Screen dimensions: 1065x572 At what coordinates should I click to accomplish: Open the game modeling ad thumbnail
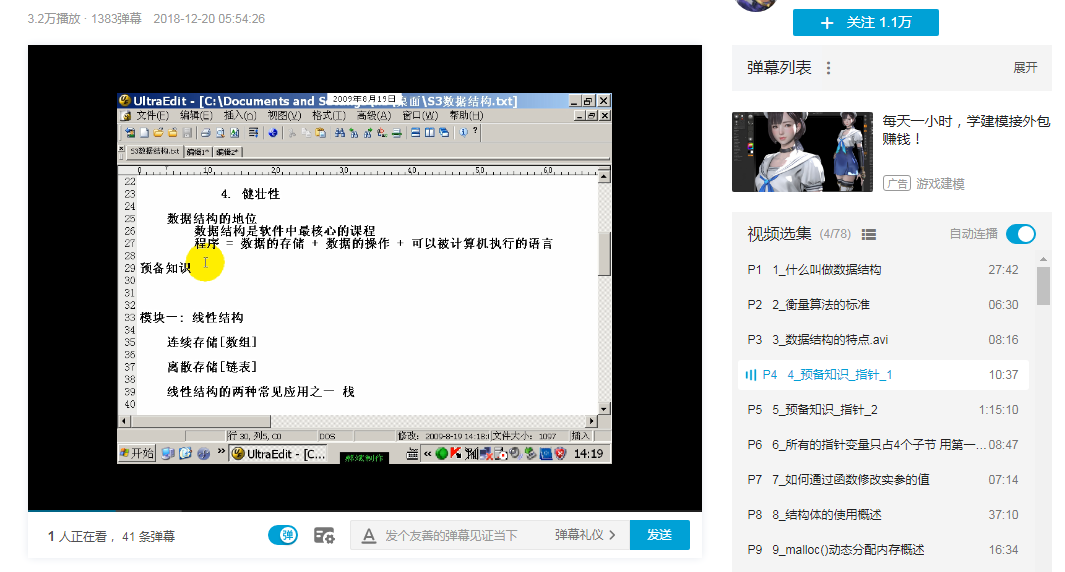(x=802, y=152)
